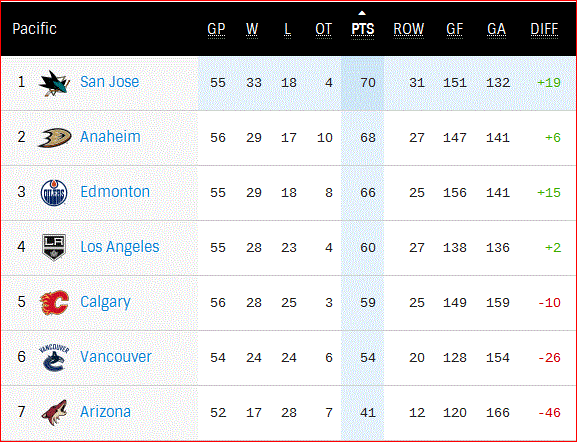
Task: Sort standings by DIFF column header
Action: point(544,29)
